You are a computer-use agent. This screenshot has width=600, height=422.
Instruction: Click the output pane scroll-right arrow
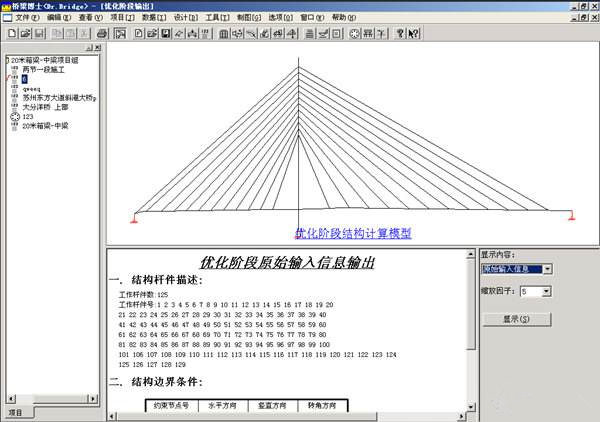pos(461,416)
